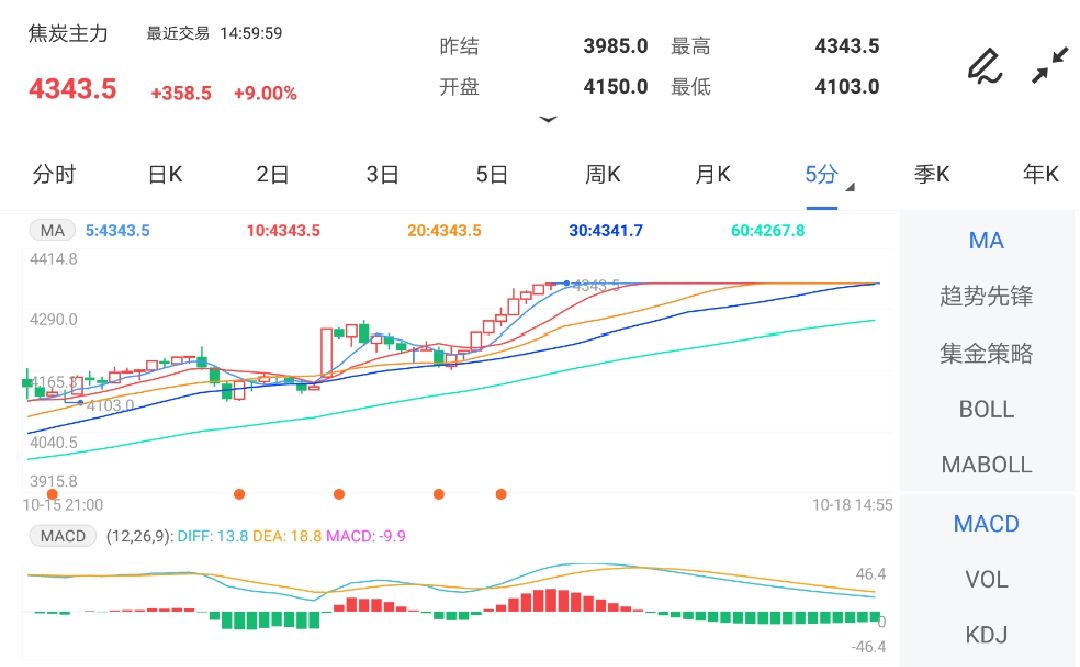This screenshot has width=1080, height=667.
Task: Click the MACD: -9.9 reading
Action: pos(366,535)
